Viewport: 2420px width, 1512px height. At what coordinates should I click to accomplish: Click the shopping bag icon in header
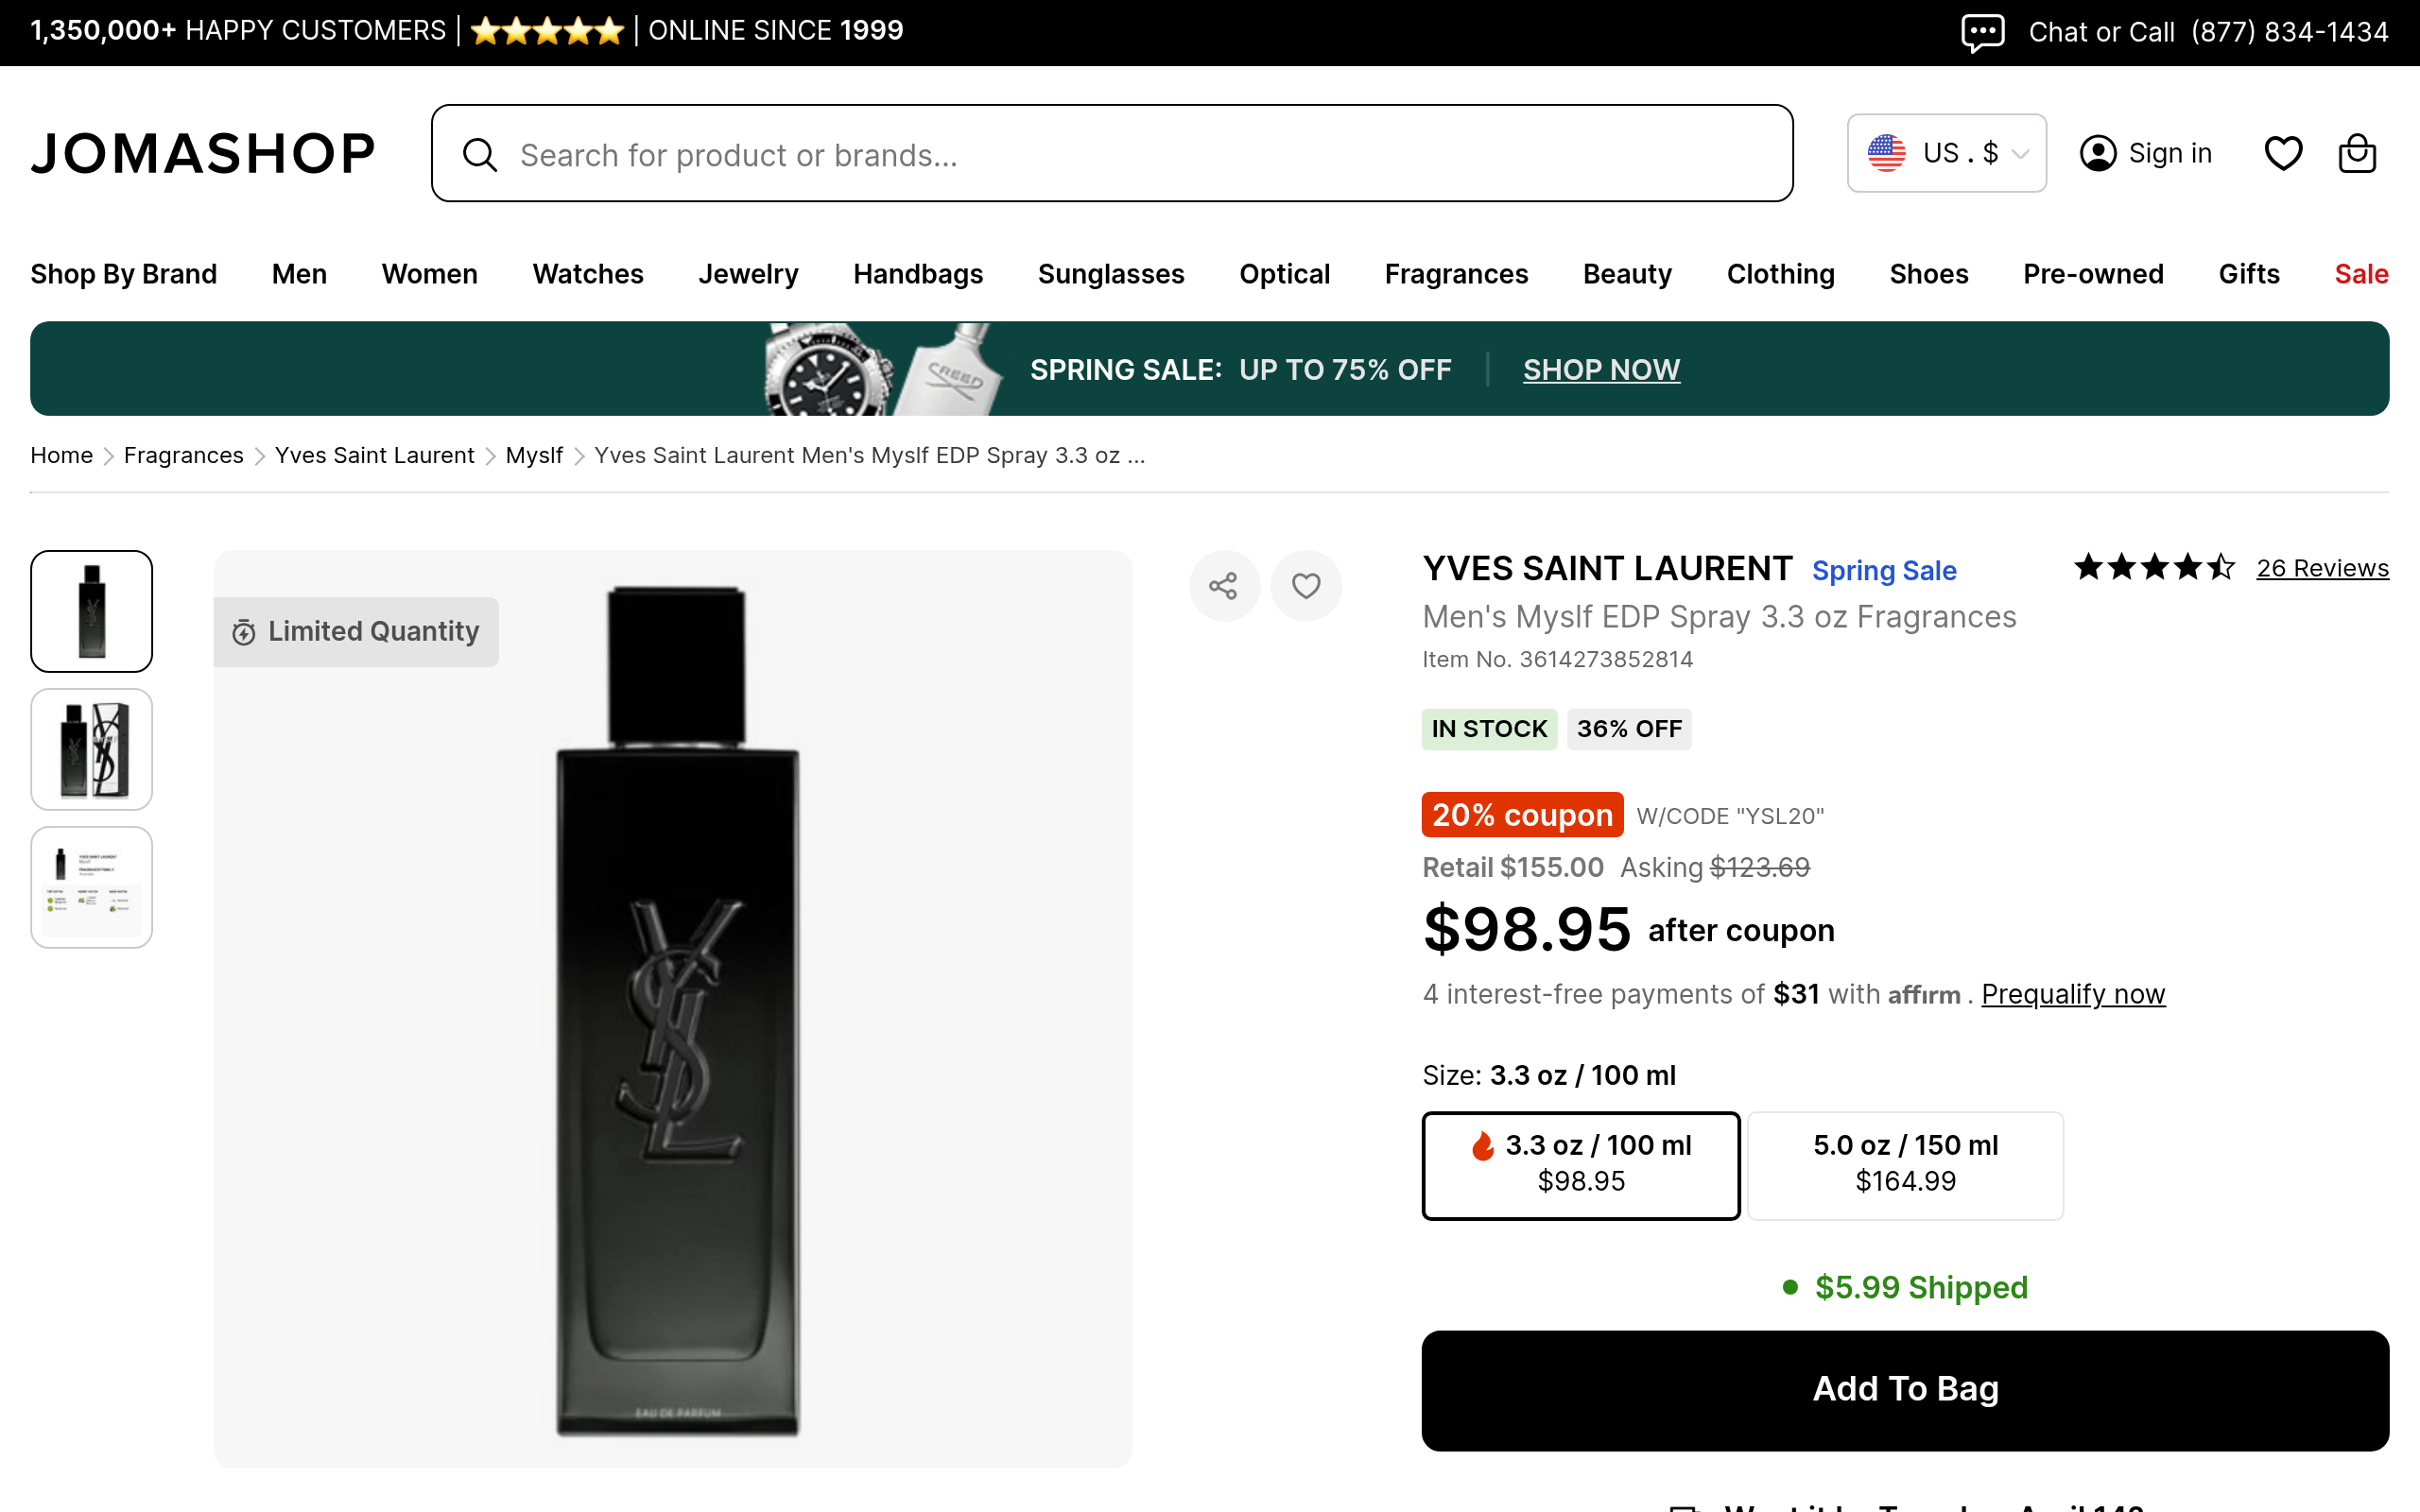tap(2357, 153)
